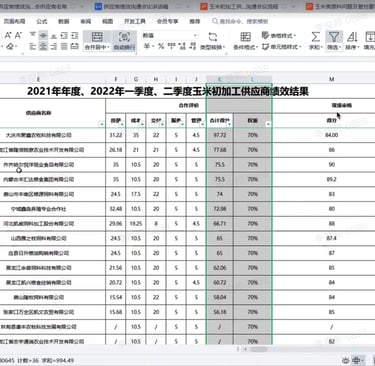The image size is (375, 366).
Task: Click the 填充 fill icon
Action: [370, 37]
